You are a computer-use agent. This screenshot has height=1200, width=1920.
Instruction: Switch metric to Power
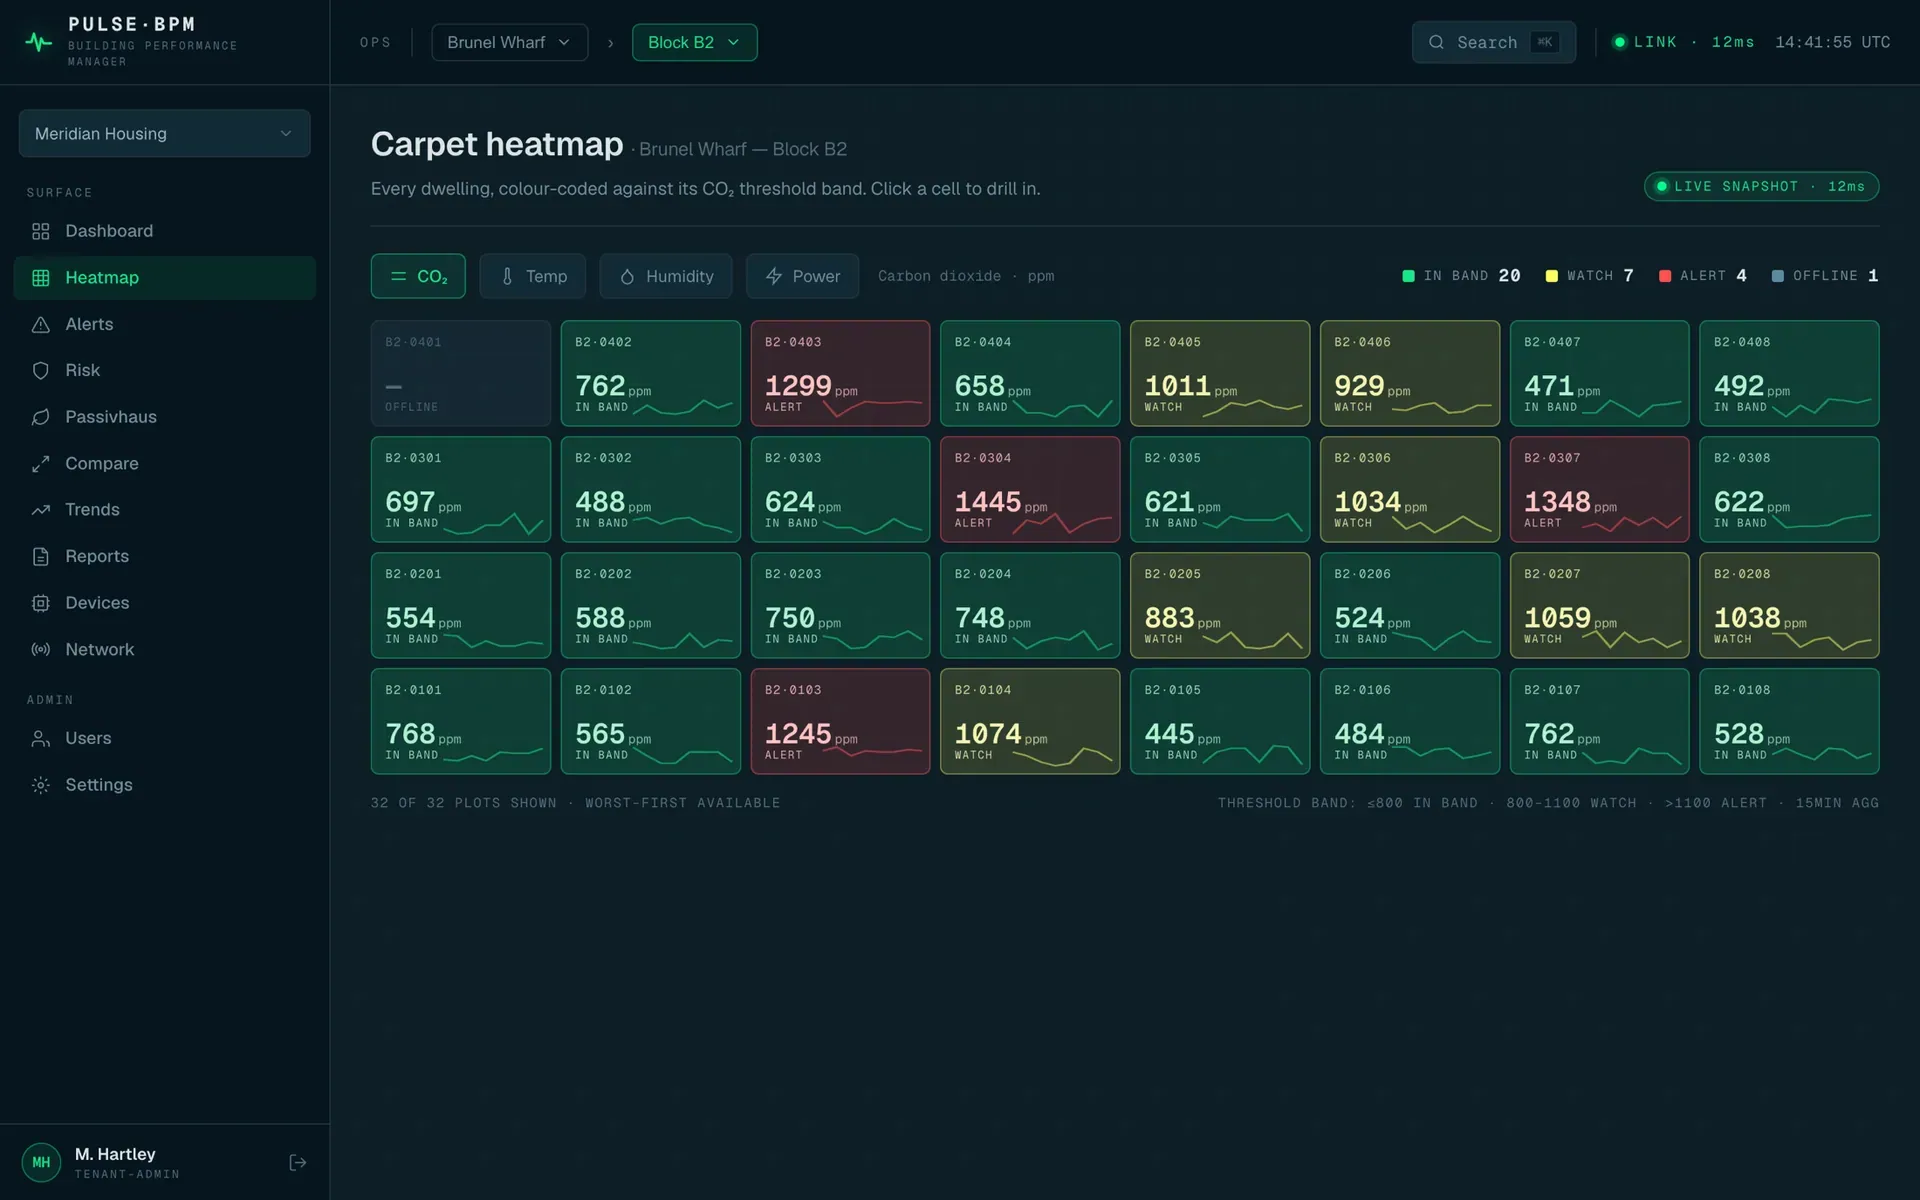[x=802, y=276]
